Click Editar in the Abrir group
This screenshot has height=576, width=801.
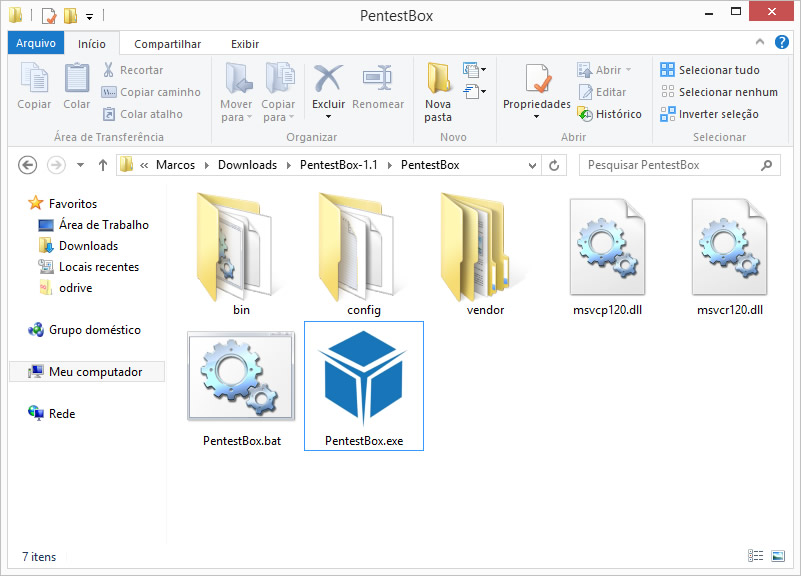(x=602, y=92)
